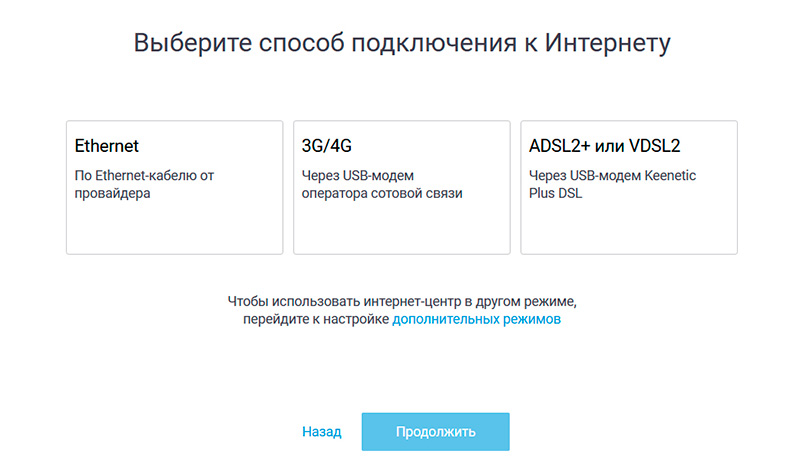
Task: Click the 'Через USB-модем оператора сотовой связи' description
Action: pos(382,184)
